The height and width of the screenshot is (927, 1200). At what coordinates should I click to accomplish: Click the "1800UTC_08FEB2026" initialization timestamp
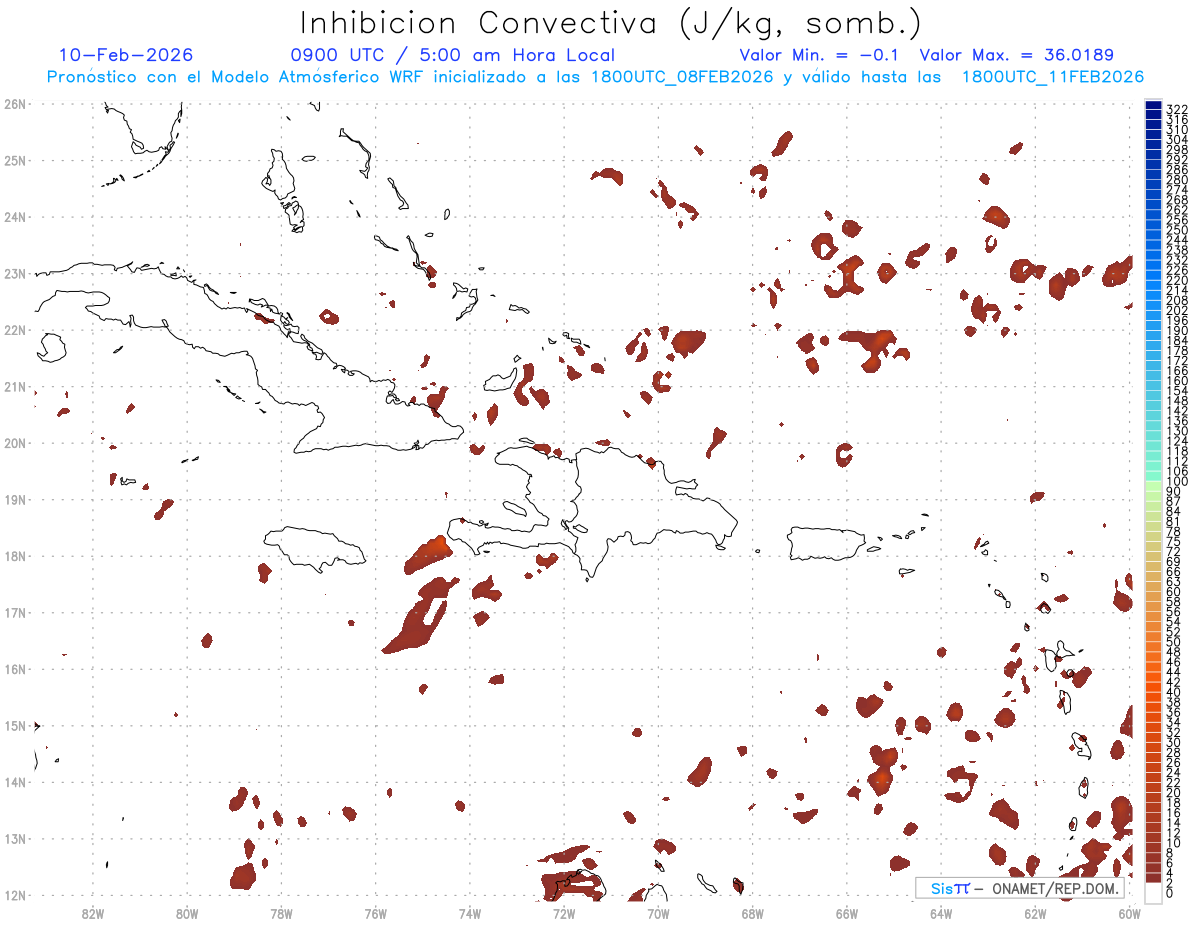coord(682,77)
